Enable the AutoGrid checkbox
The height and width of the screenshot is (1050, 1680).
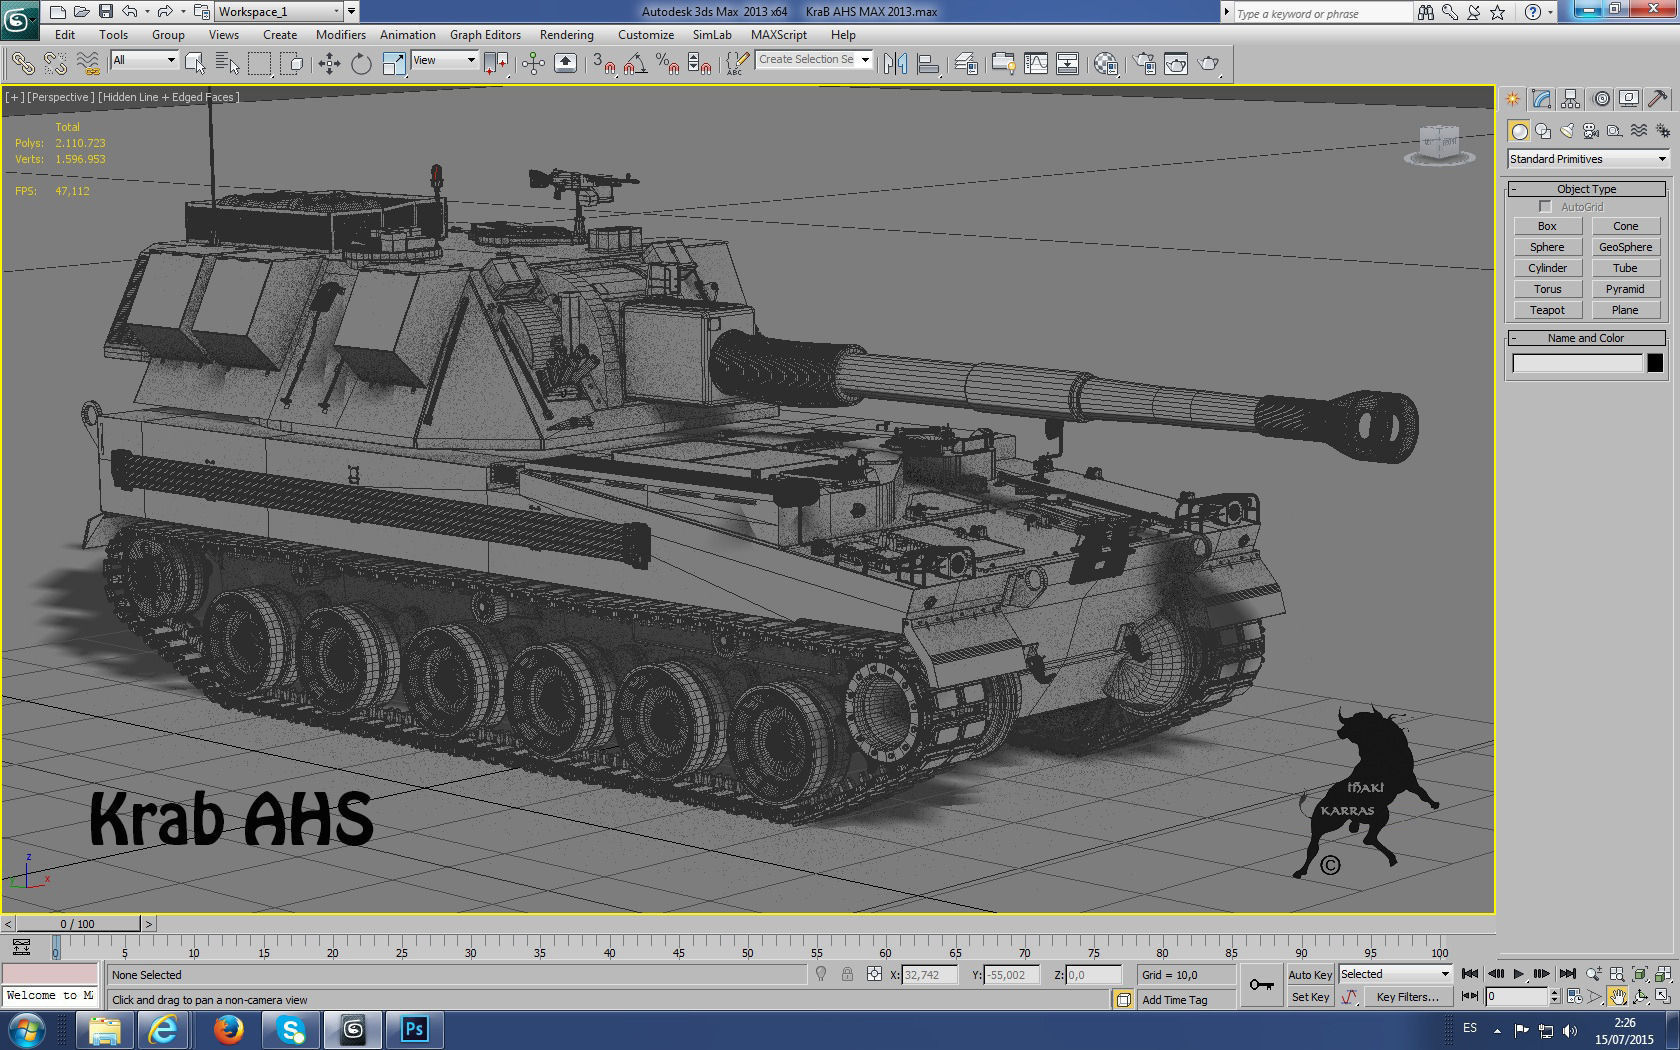(x=1545, y=207)
